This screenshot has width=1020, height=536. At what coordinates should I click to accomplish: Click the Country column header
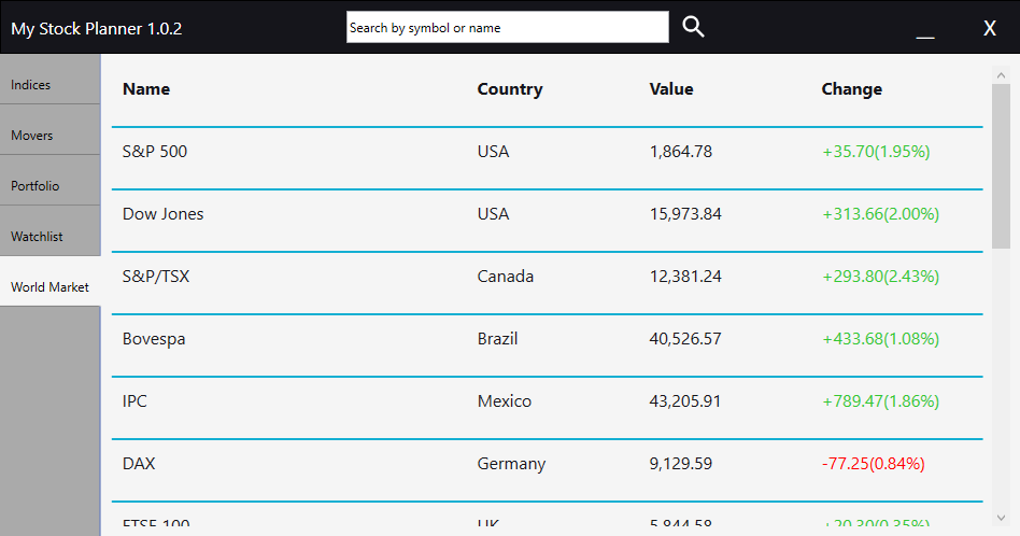tap(510, 89)
